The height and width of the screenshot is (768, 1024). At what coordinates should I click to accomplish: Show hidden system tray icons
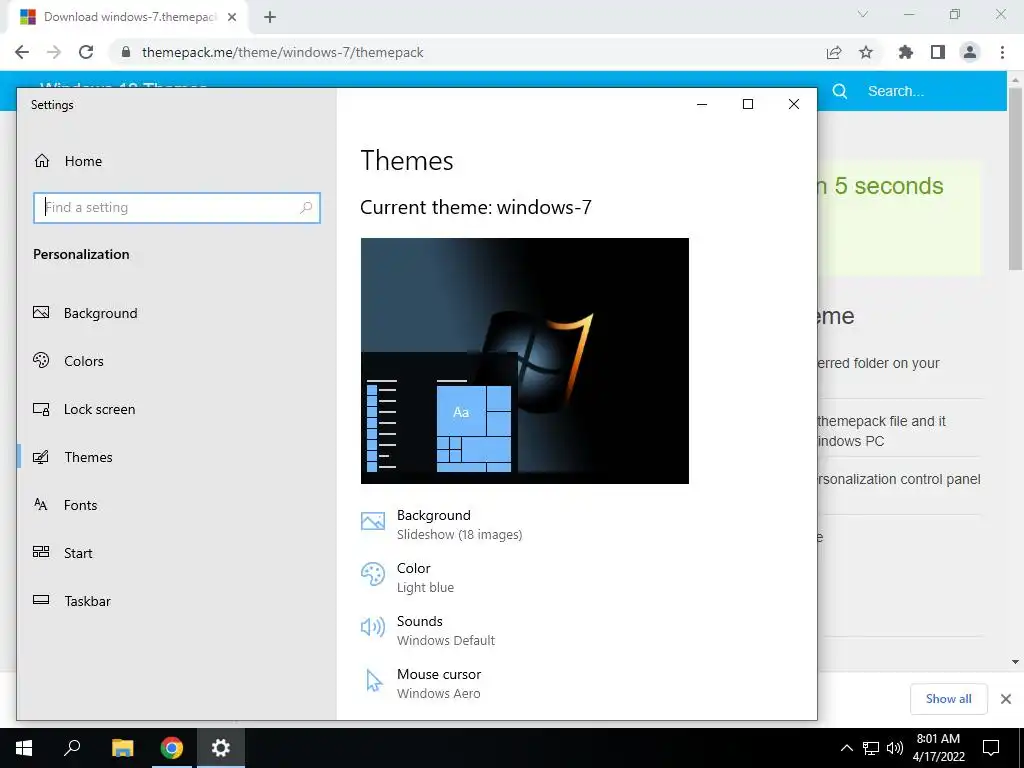tap(846, 748)
